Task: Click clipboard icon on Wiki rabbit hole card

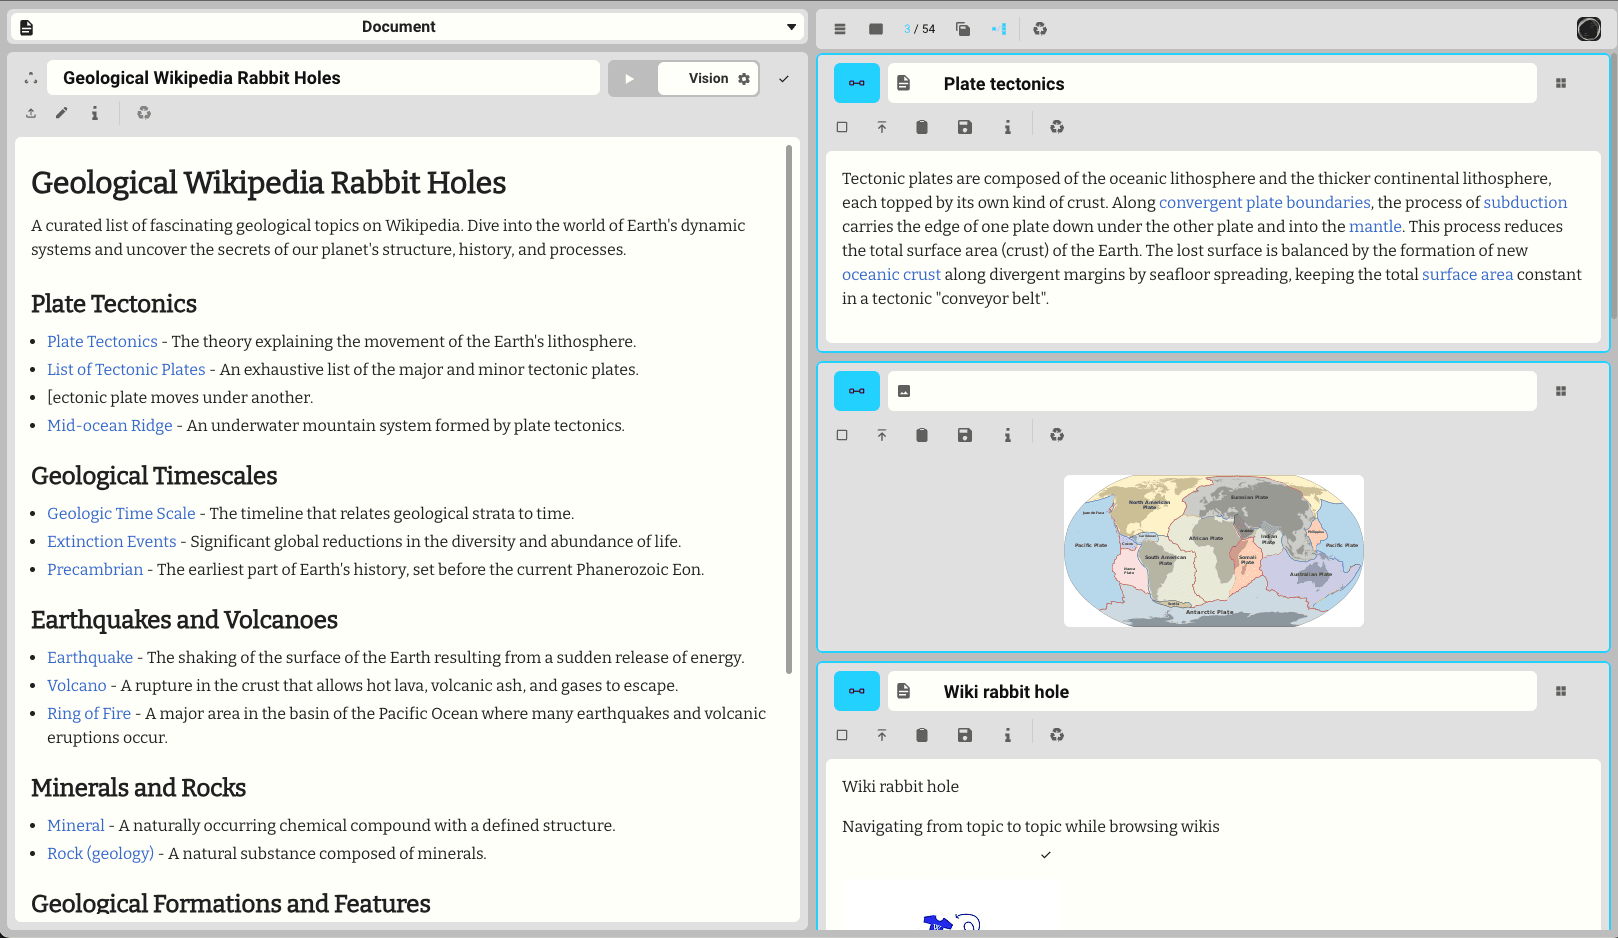Action: point(922,735)
